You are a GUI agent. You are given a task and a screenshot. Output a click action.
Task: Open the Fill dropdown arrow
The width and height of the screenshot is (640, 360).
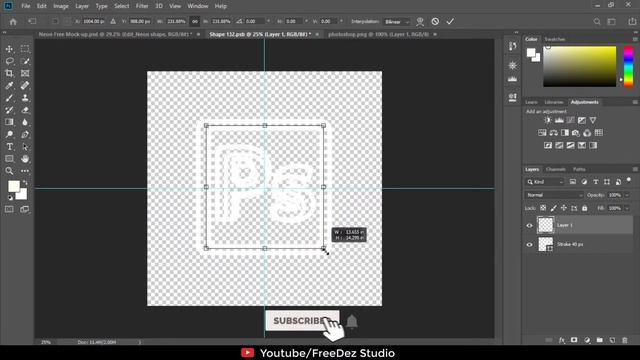[627, 208]
